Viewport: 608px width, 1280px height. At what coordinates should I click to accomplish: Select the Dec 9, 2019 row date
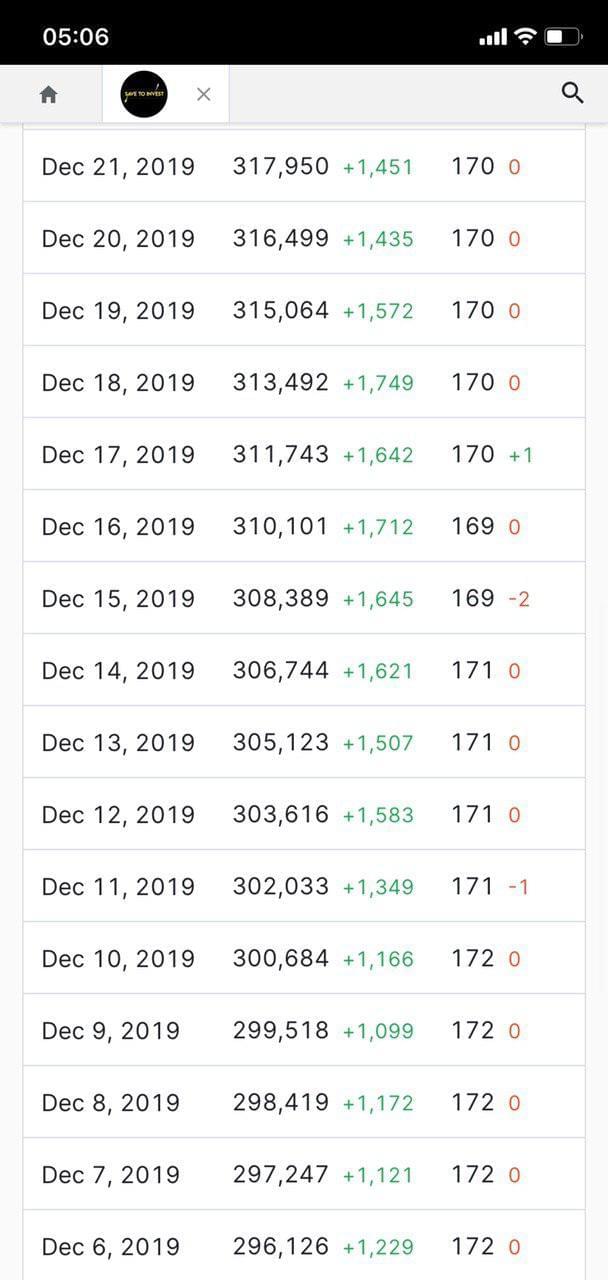click(110, 1031)
